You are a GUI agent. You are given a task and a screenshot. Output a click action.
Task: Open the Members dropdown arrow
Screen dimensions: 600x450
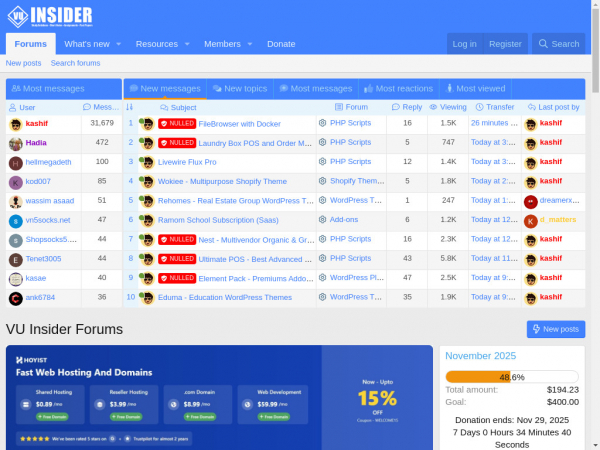249,44
